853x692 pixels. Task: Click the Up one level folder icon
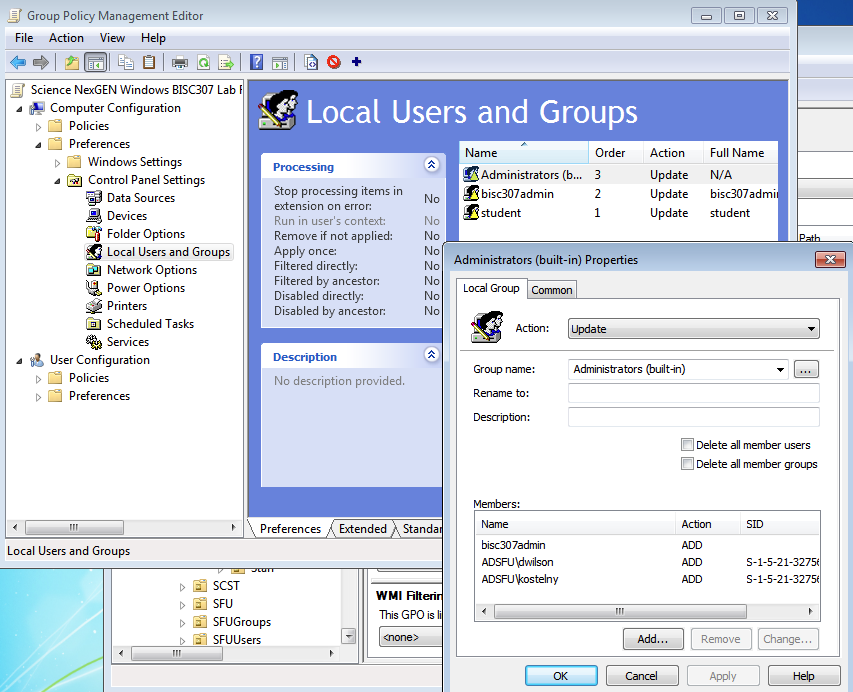(72, 62)
